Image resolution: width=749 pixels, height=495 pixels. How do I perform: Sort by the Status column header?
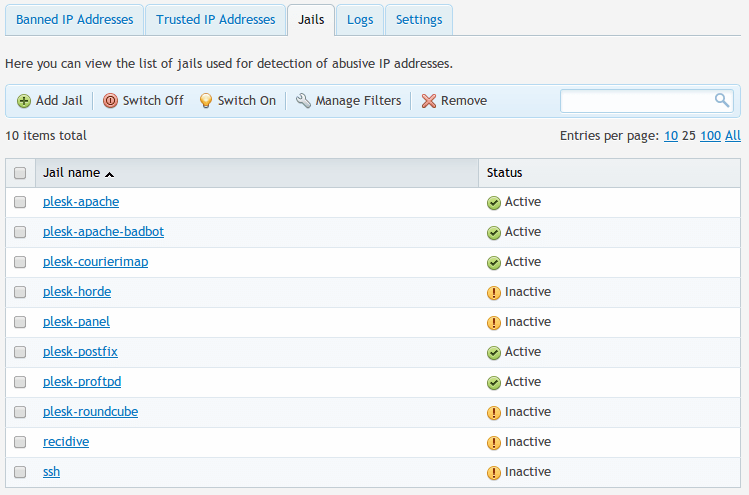504,173
